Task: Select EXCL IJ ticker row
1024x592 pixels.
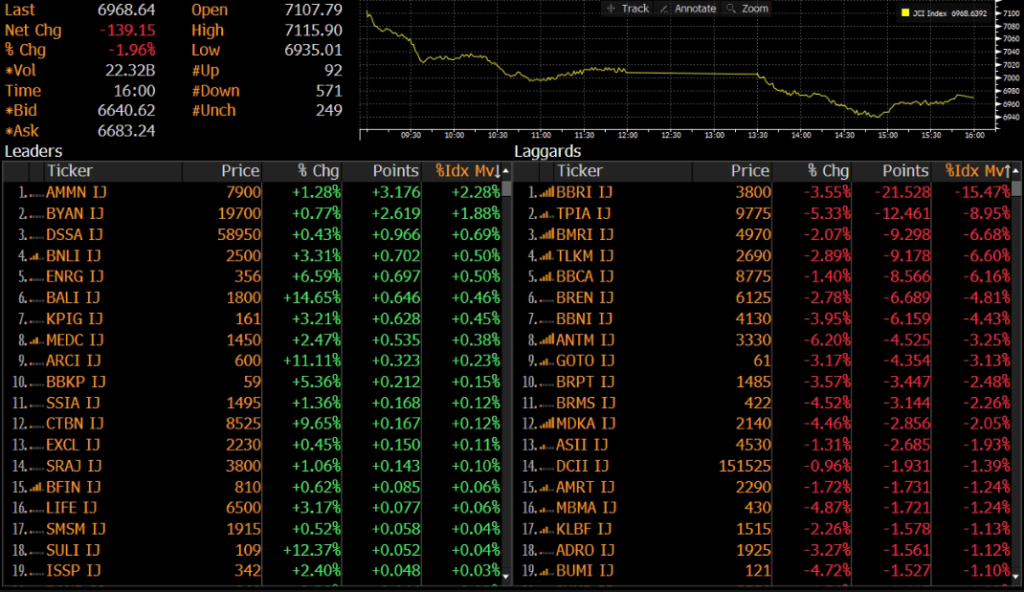Action: tap(73, 445)
